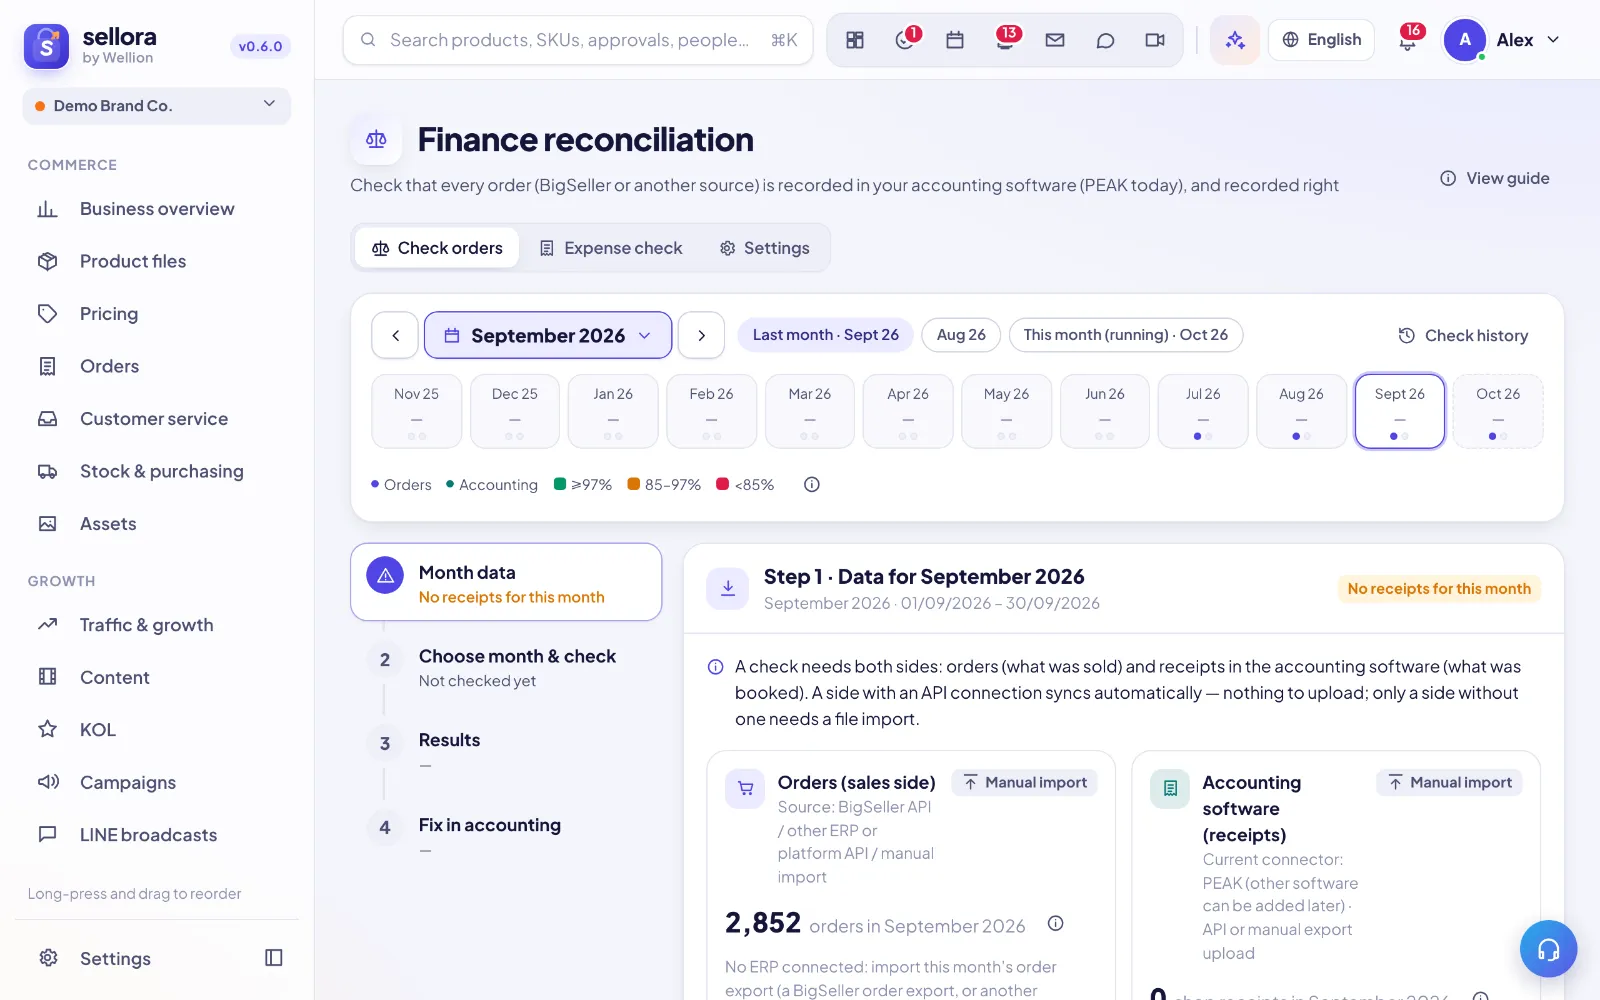Click the info icon beside legend <85%
The width and height of the screenshot is (1600, 1000).
(x=812, y=484)
